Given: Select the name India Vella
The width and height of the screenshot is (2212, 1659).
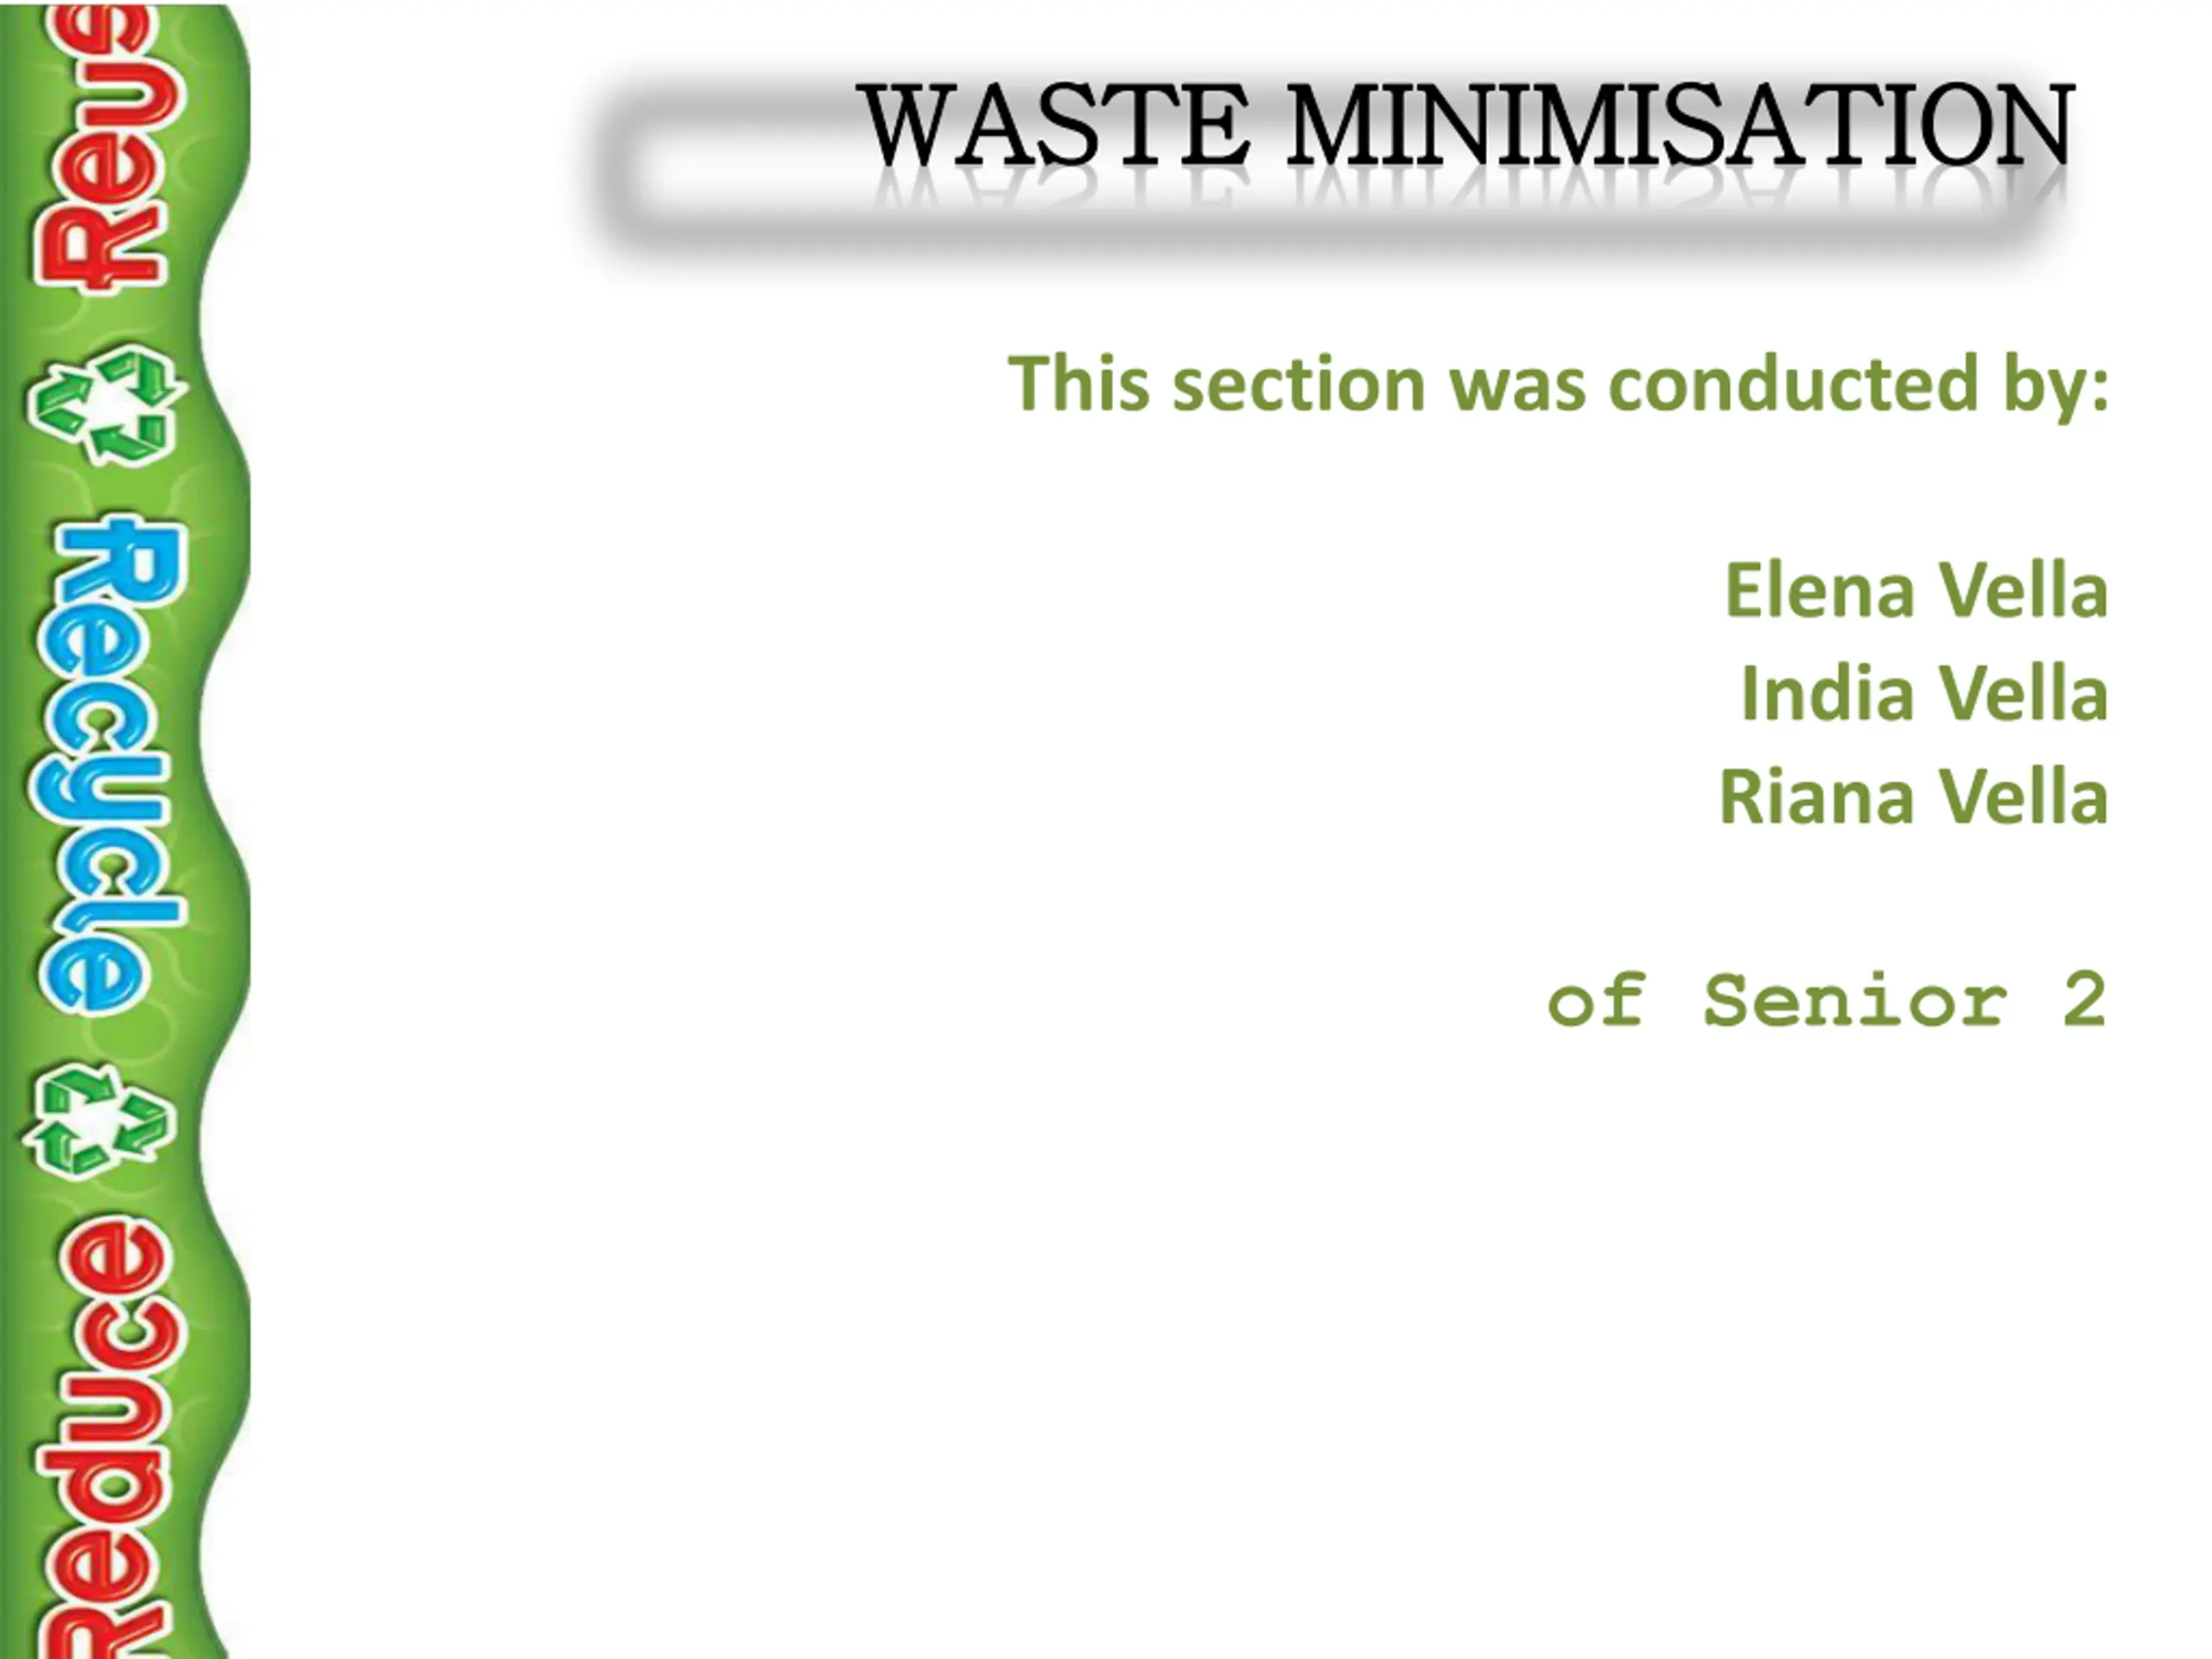Looking at the screenshot, I should point(1925,693).
